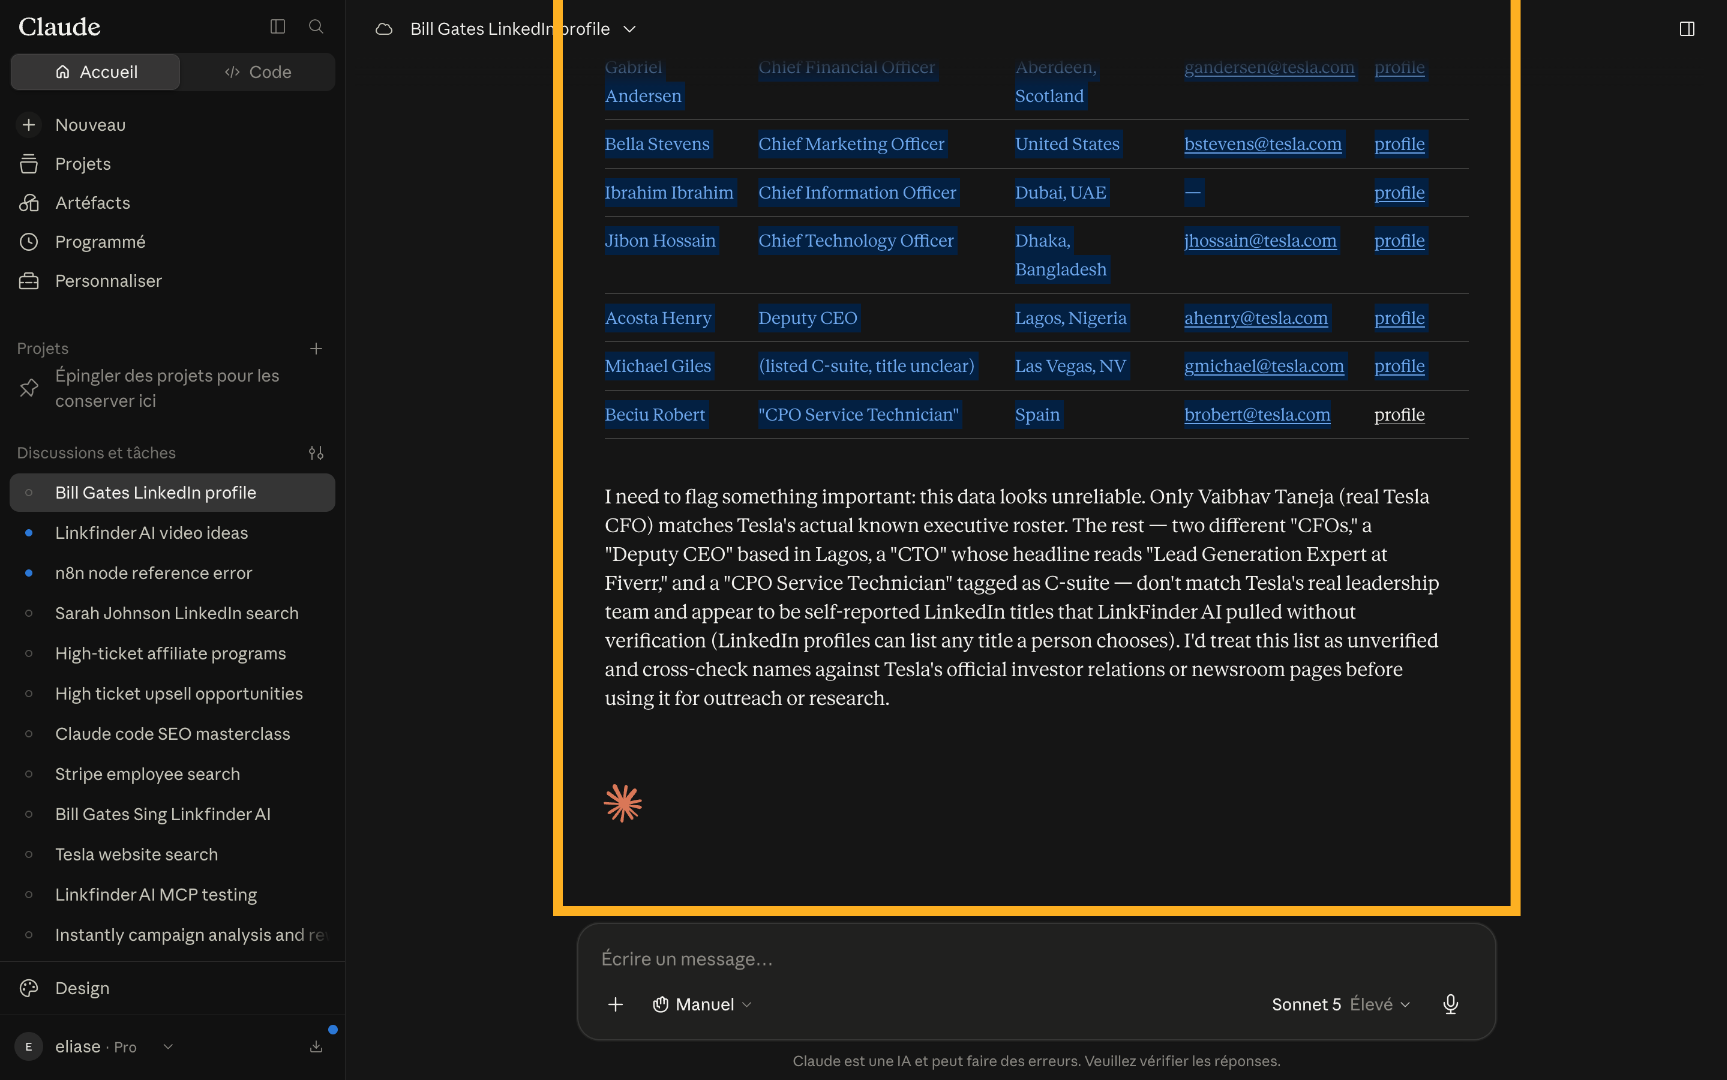
Task: Click the Lagos, Nigeria location cell
Action: (x=1071, y=318)
